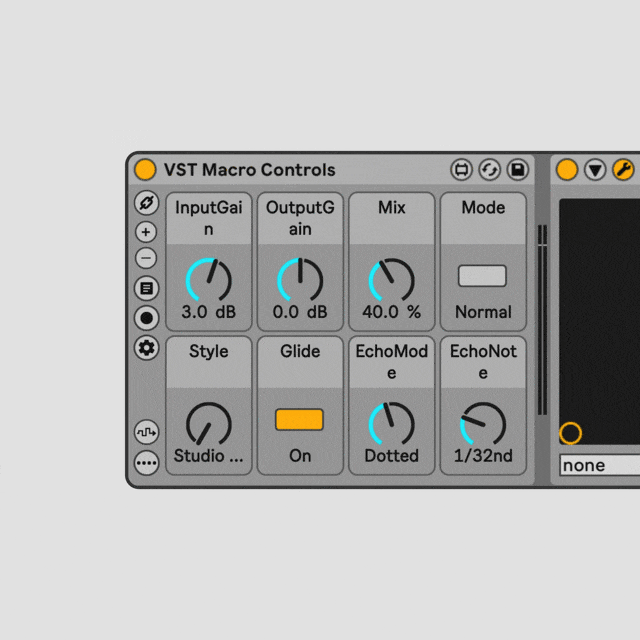The image size is (640, 640).
Task: Click the show/hide macro controls icon
Action: [x=461, y=169]
